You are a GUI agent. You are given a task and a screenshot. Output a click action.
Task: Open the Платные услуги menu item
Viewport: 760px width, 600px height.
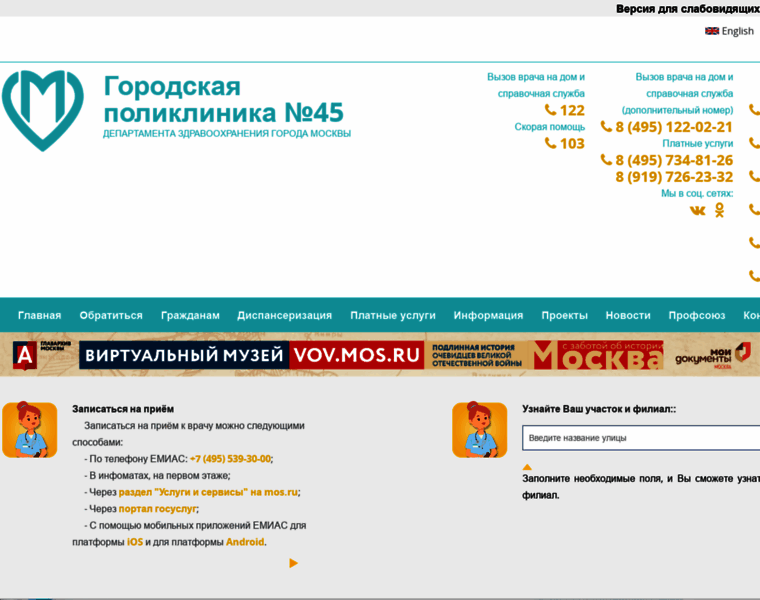393,315
